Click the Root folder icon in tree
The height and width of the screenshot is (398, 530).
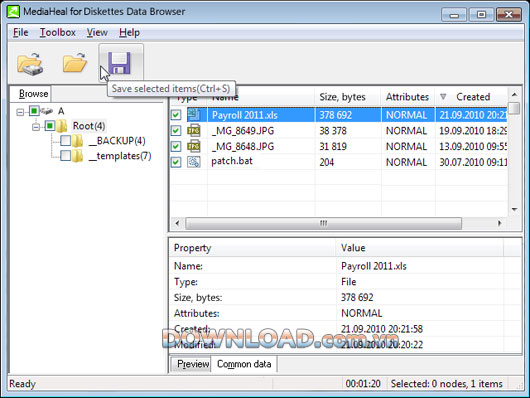[62, 126]
